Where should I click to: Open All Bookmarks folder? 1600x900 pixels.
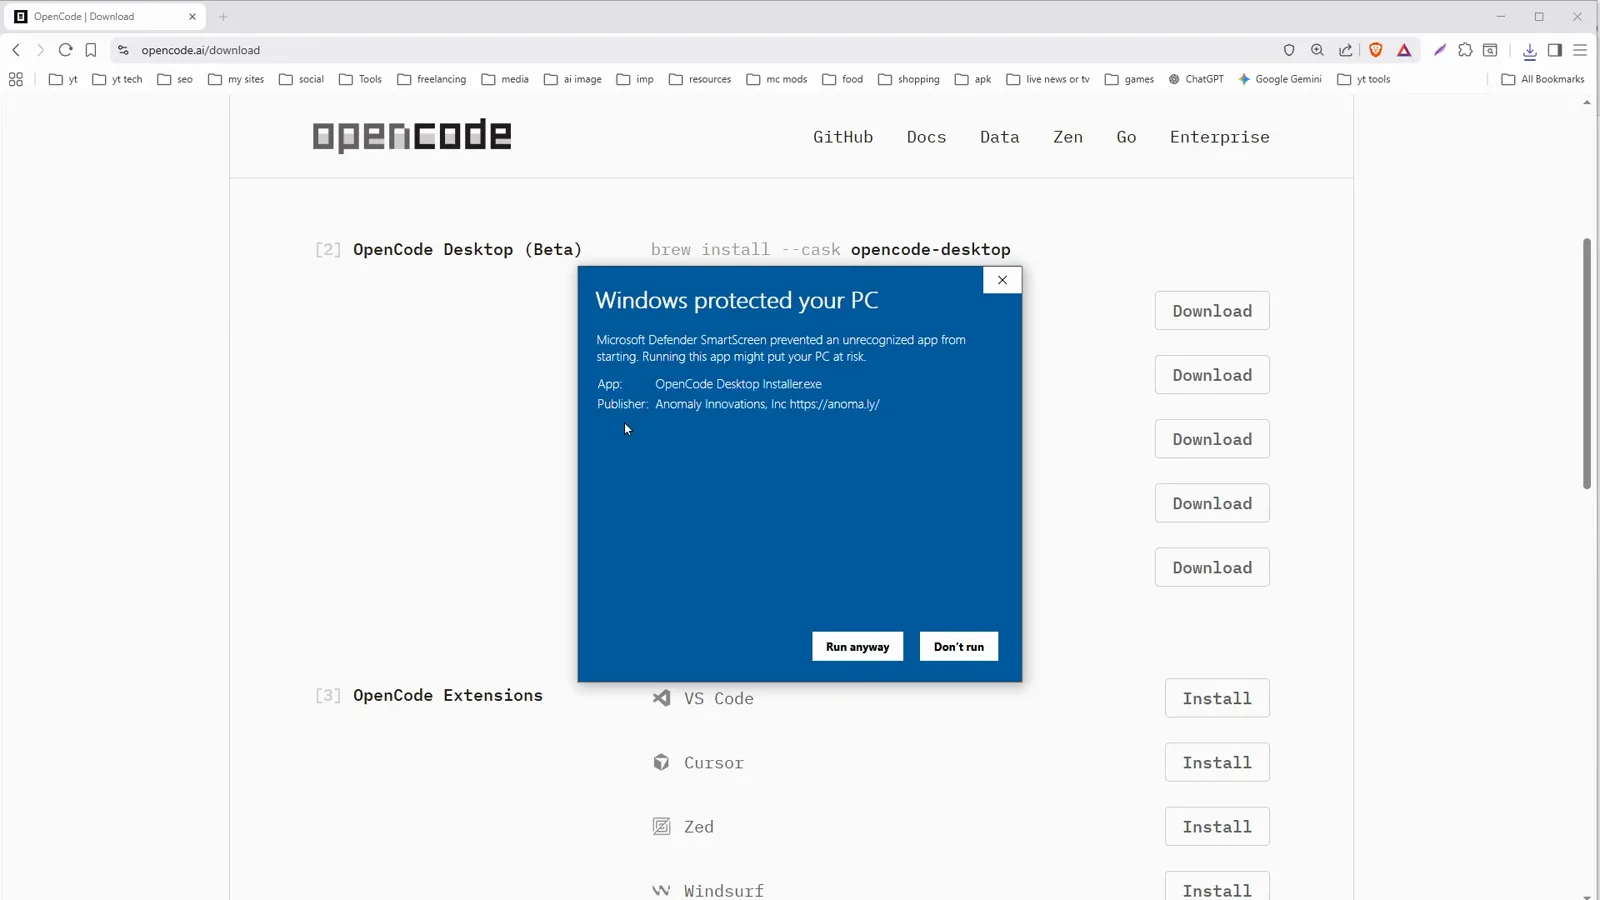click(1543, 79)
